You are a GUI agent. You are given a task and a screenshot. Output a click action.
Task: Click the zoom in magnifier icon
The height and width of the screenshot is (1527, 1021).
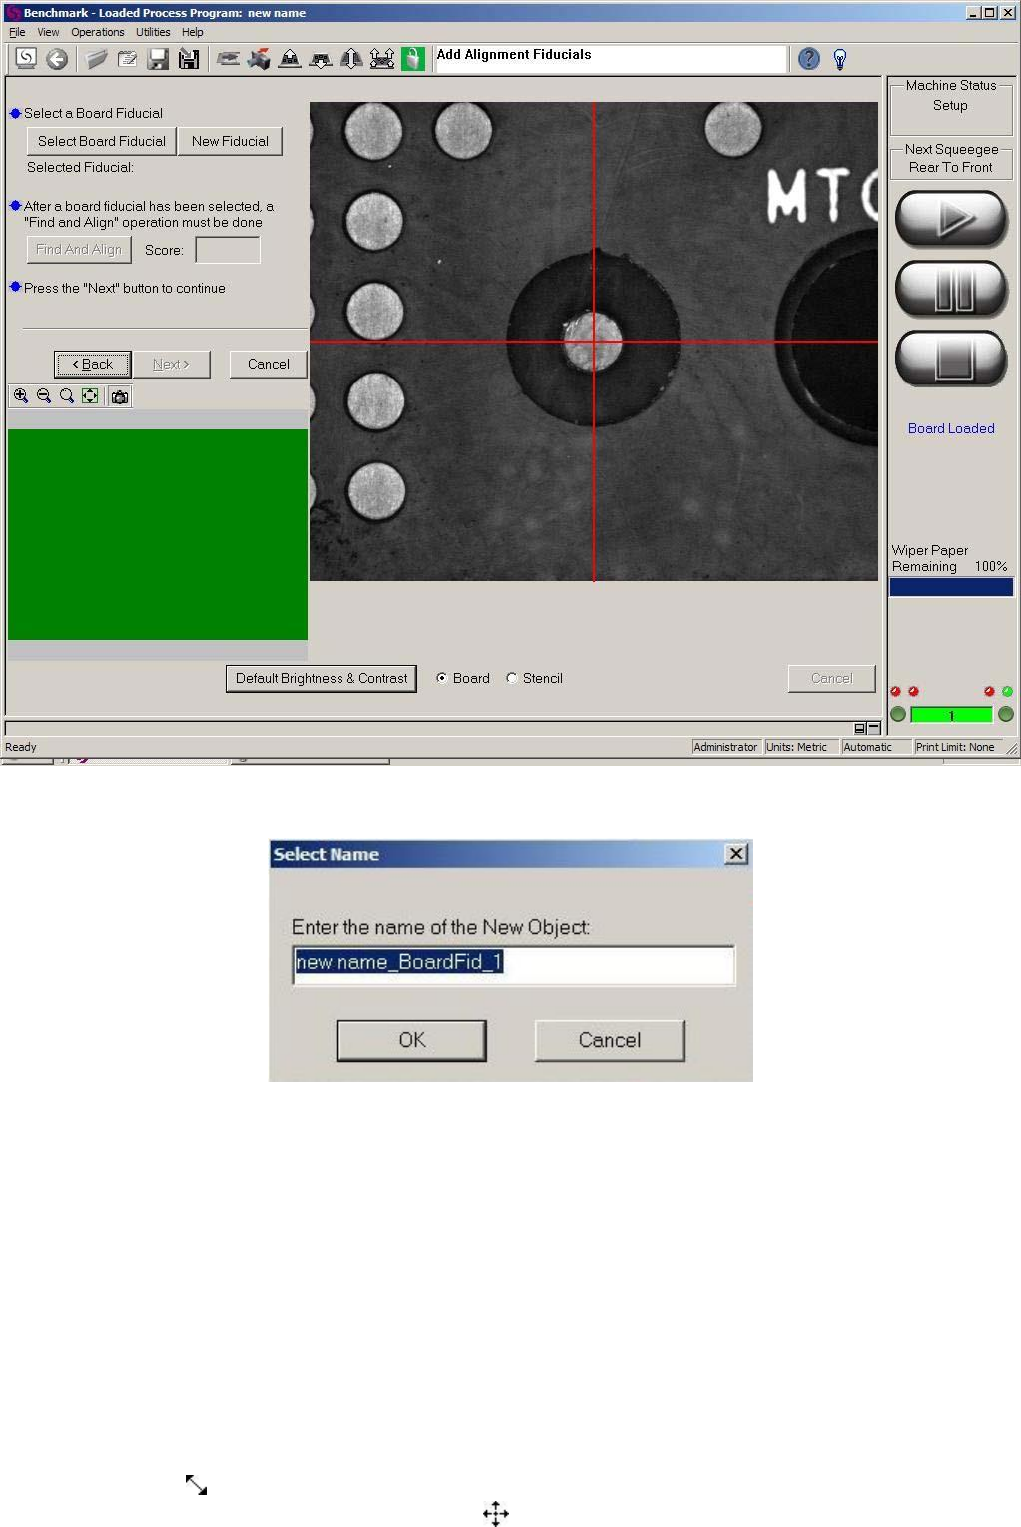tap(20, 396)
